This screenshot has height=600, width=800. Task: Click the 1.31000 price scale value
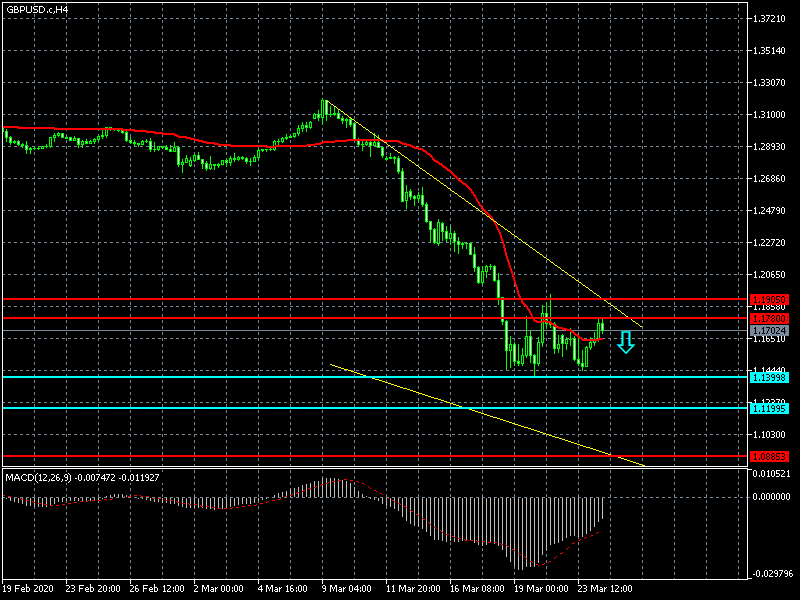770,115
